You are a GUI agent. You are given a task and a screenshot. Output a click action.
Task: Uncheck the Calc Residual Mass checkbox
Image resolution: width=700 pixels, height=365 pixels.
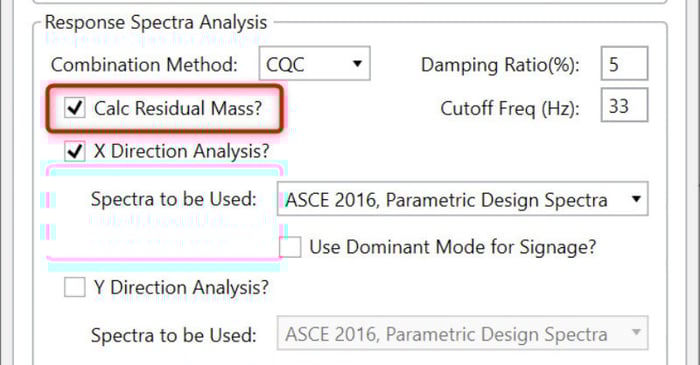(x=74, y=108)
